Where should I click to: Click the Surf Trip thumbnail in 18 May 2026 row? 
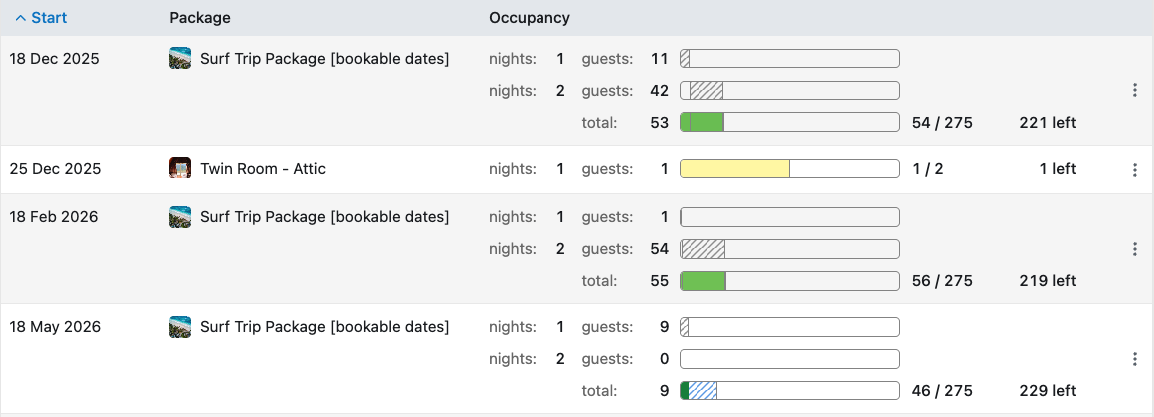pyautogui.click(x=180, y=327)
